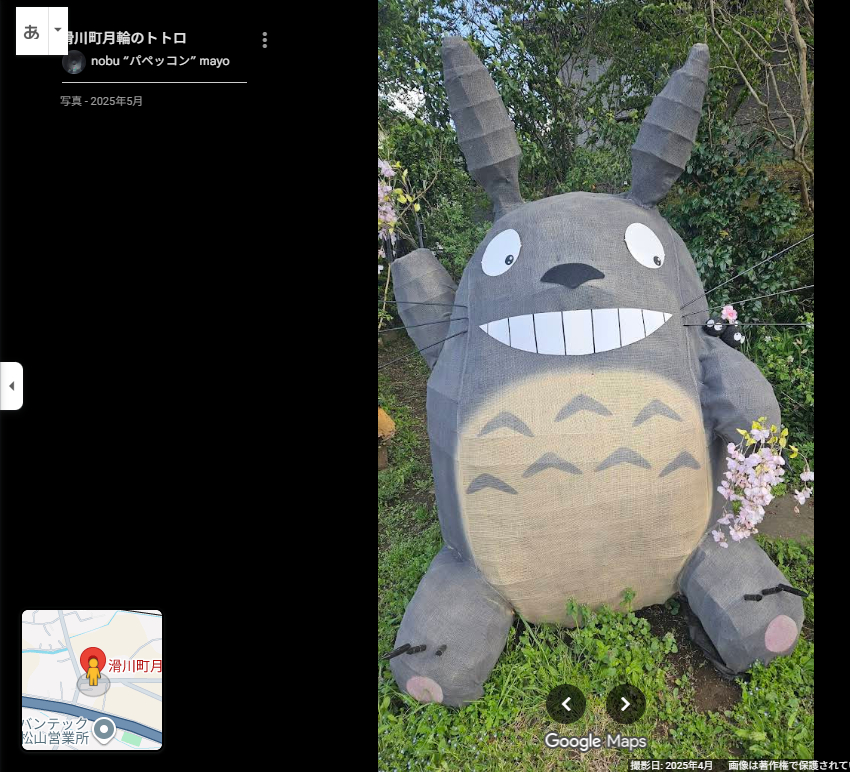Open the dropdown arrow beside あ
Screen dimensions: 850x772
coord(58,31)
